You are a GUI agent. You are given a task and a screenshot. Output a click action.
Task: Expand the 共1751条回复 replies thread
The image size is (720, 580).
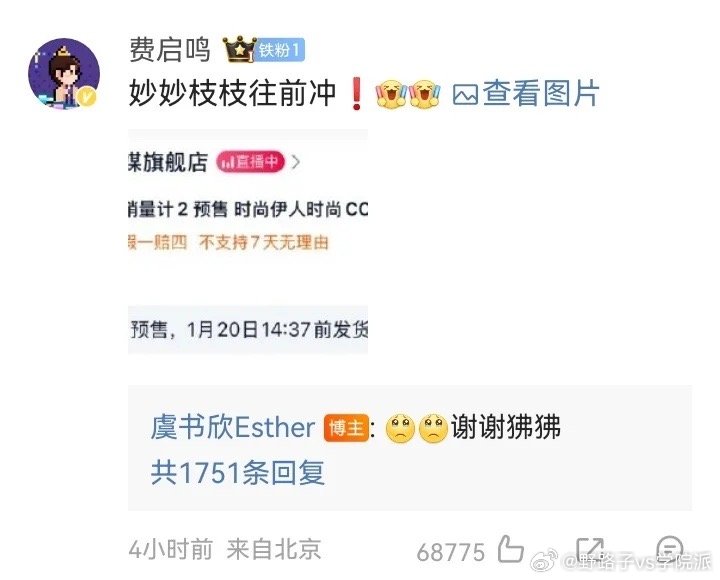pyautogui.click(x=238, y=473)
